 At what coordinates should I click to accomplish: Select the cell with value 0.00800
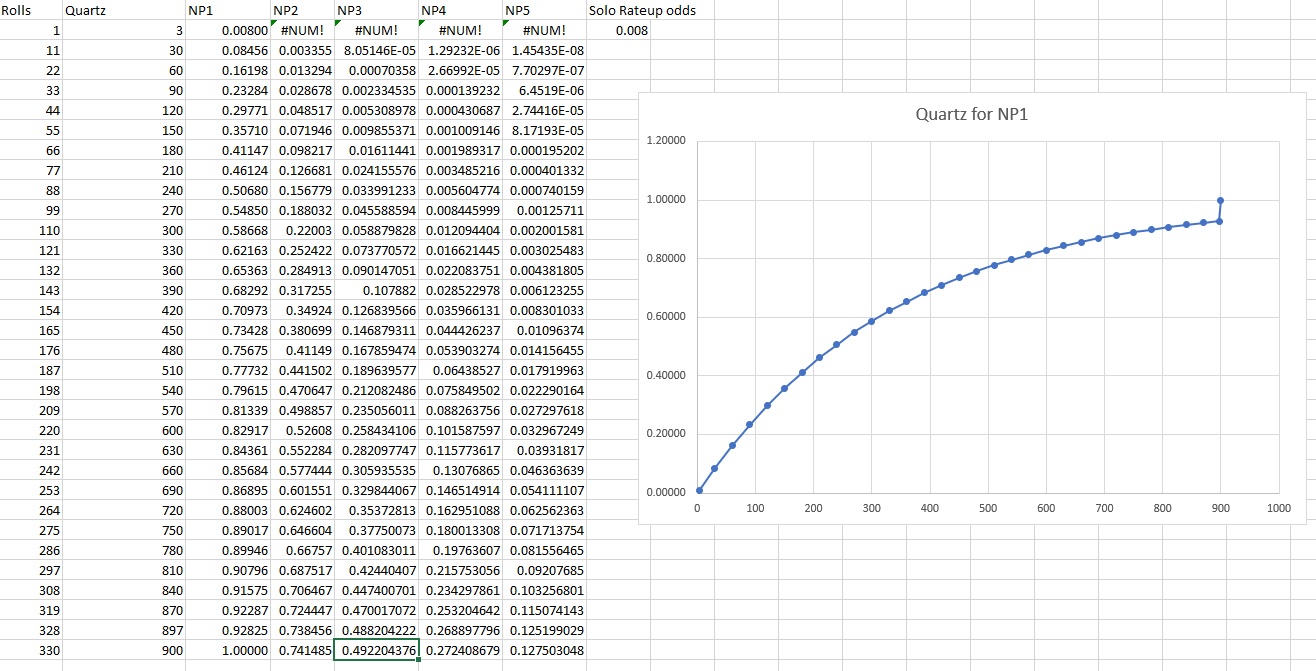[x=228, y=30]
